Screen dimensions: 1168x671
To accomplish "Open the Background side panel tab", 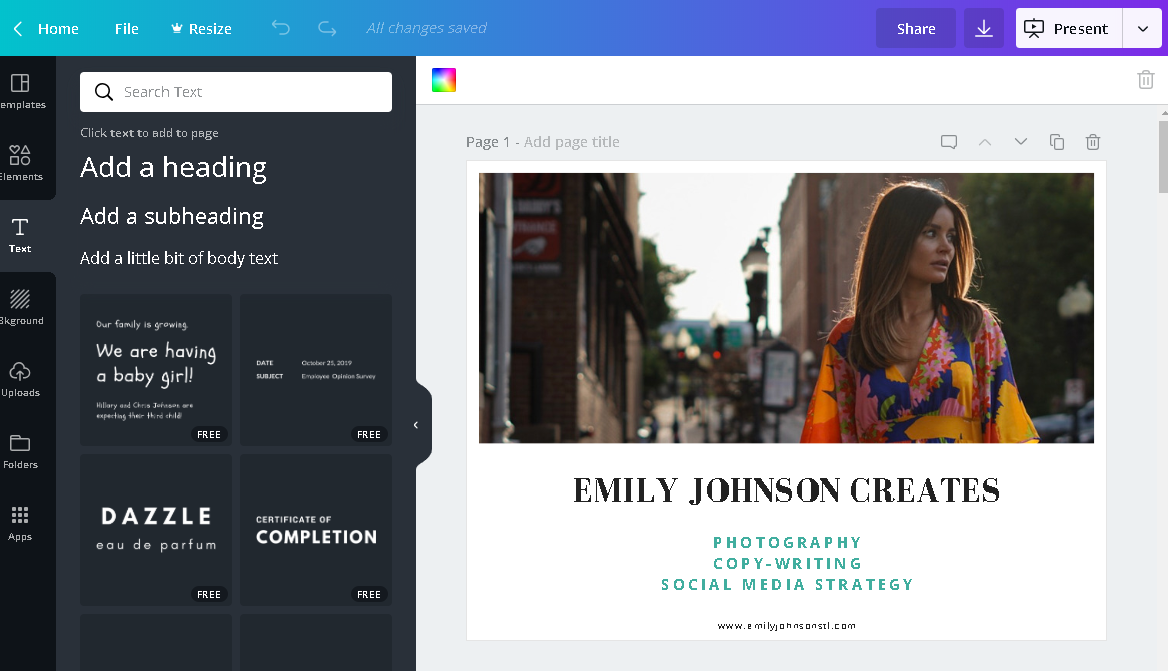I will [21, 308].
